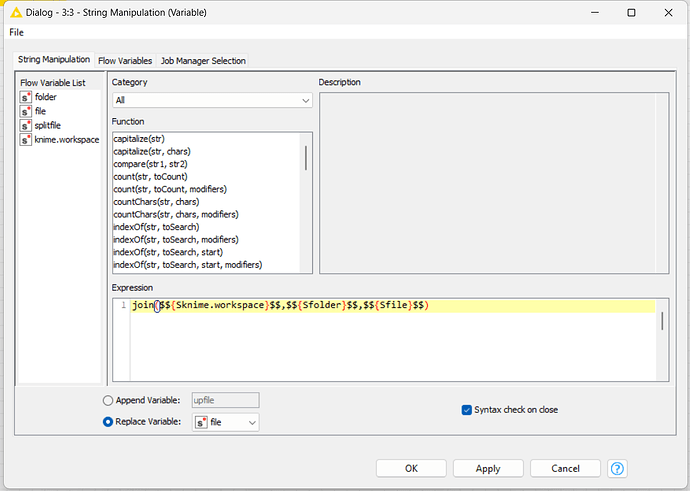Click the string icon beside file variable

point(26,111)
